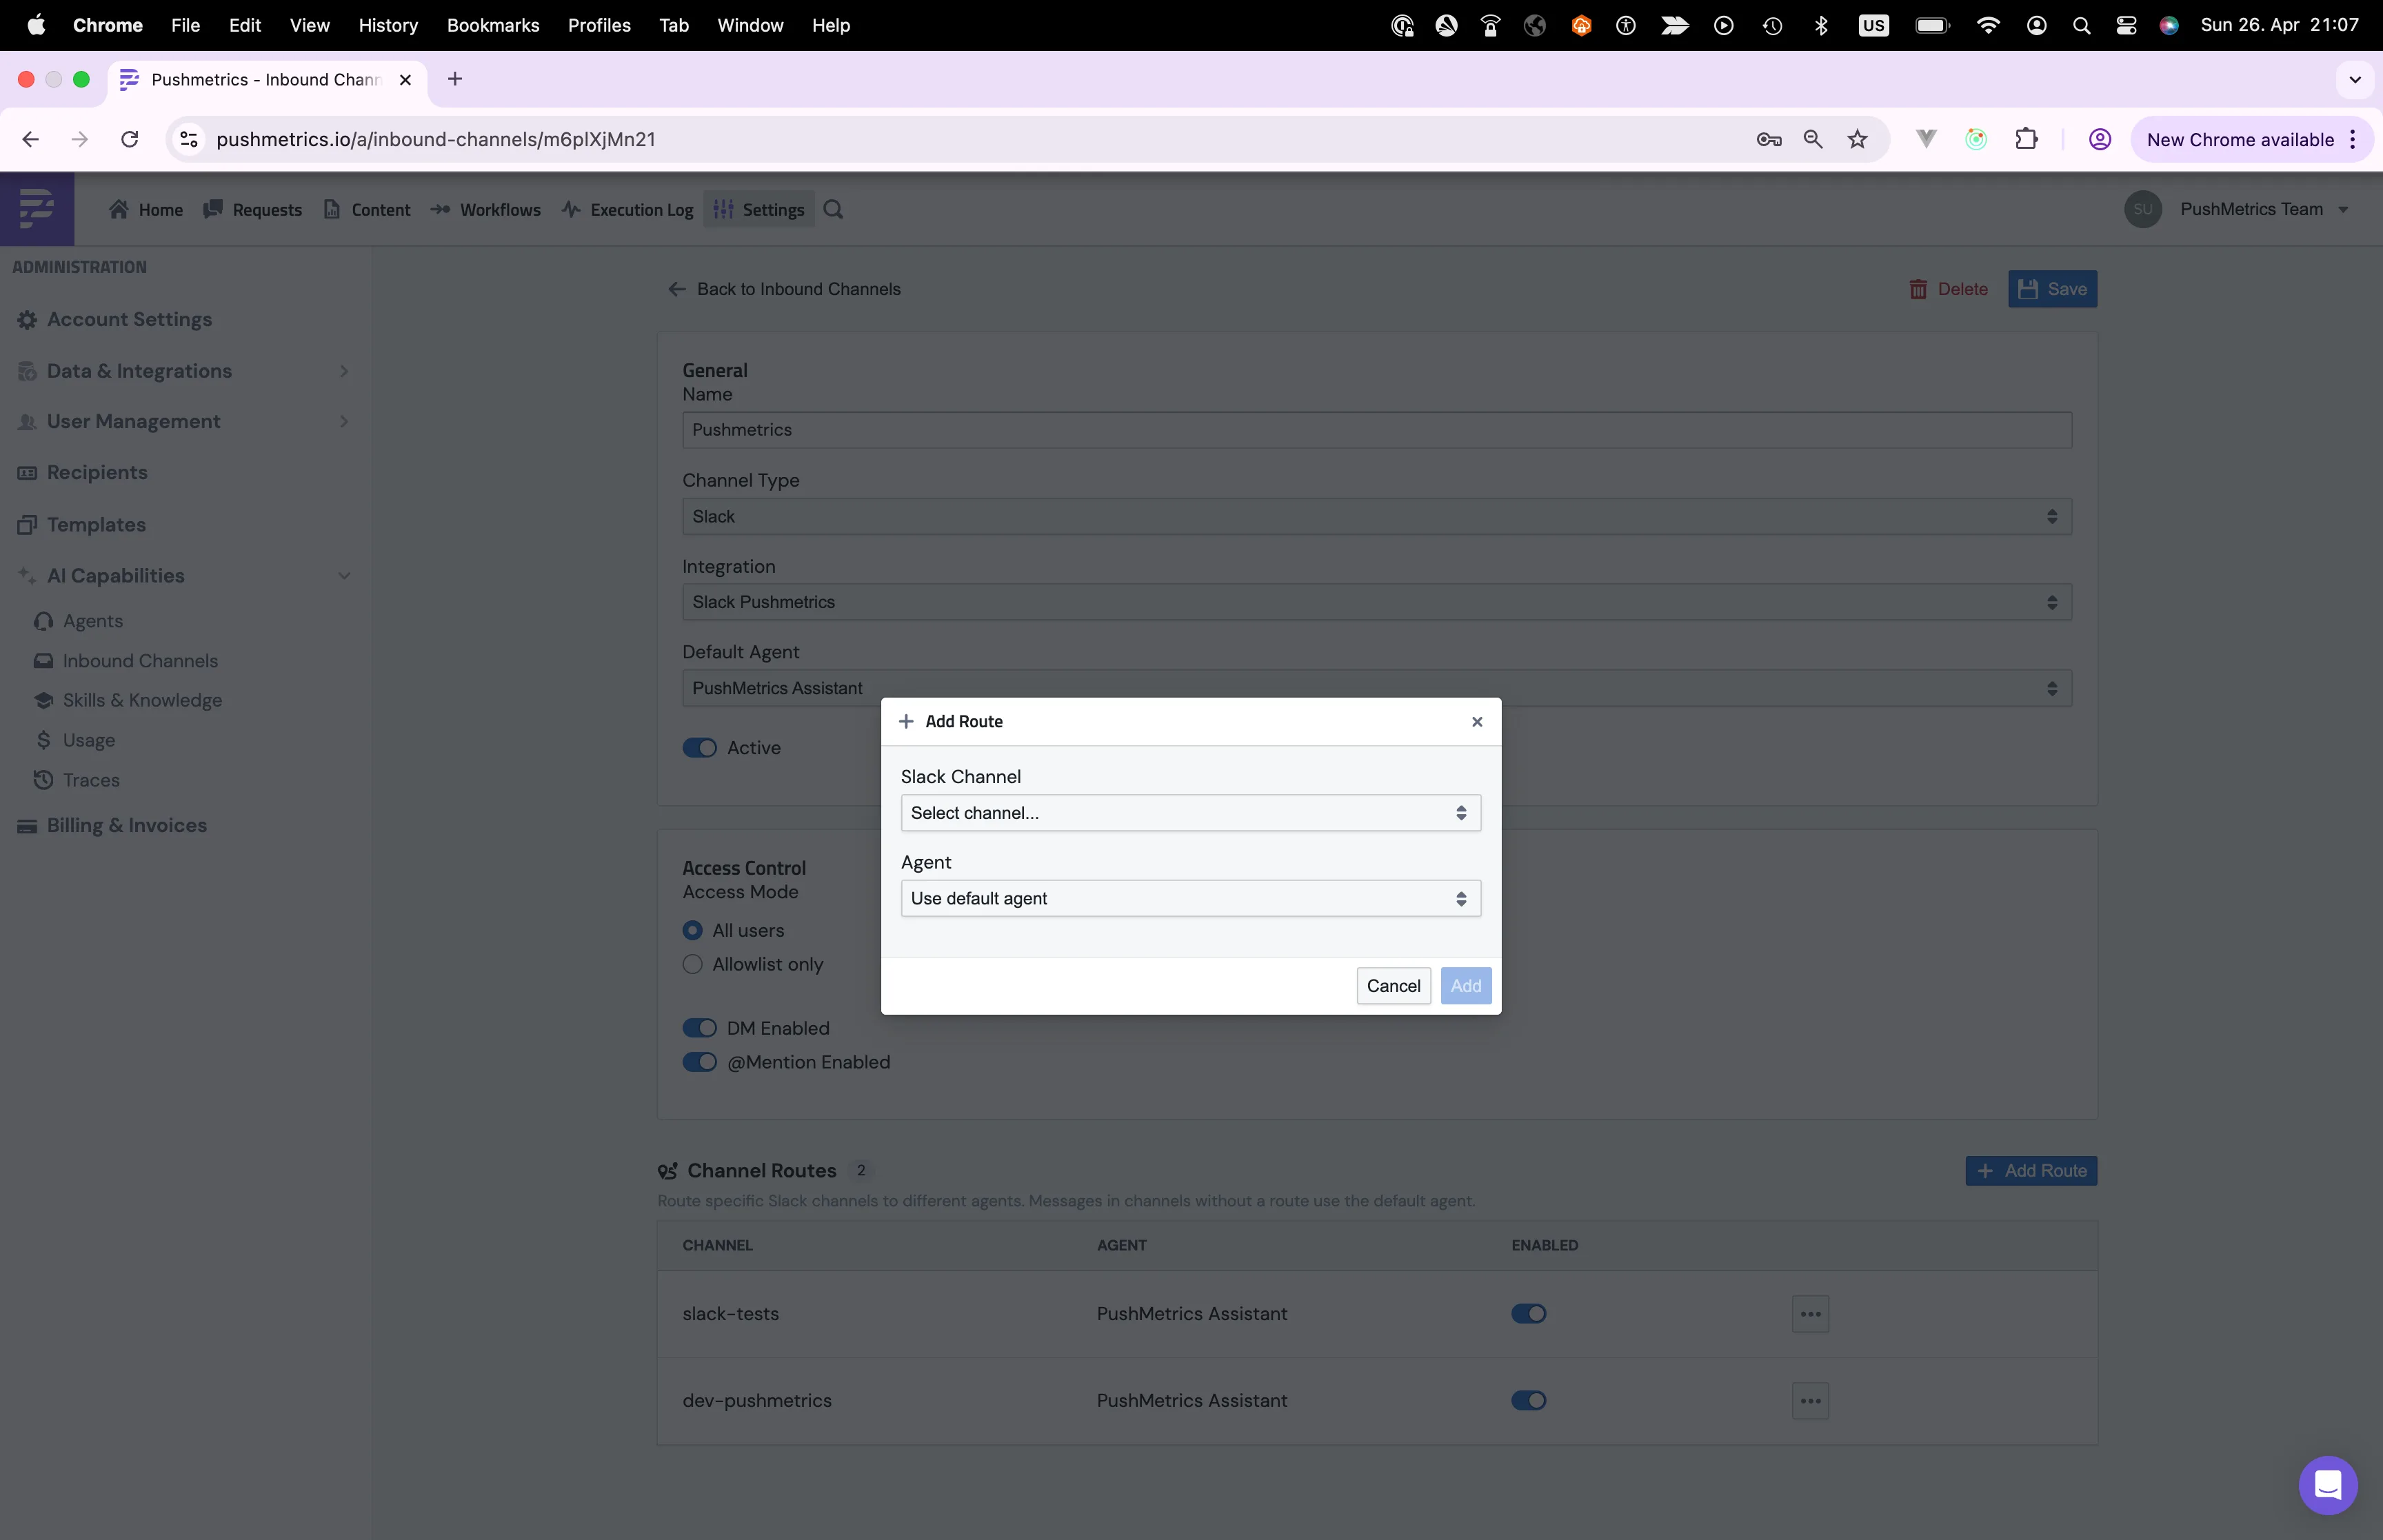Disable the slack-tests route toggle
The height and width of the screenshot is (1540, 2383).
click(x=1528, y=1314)
